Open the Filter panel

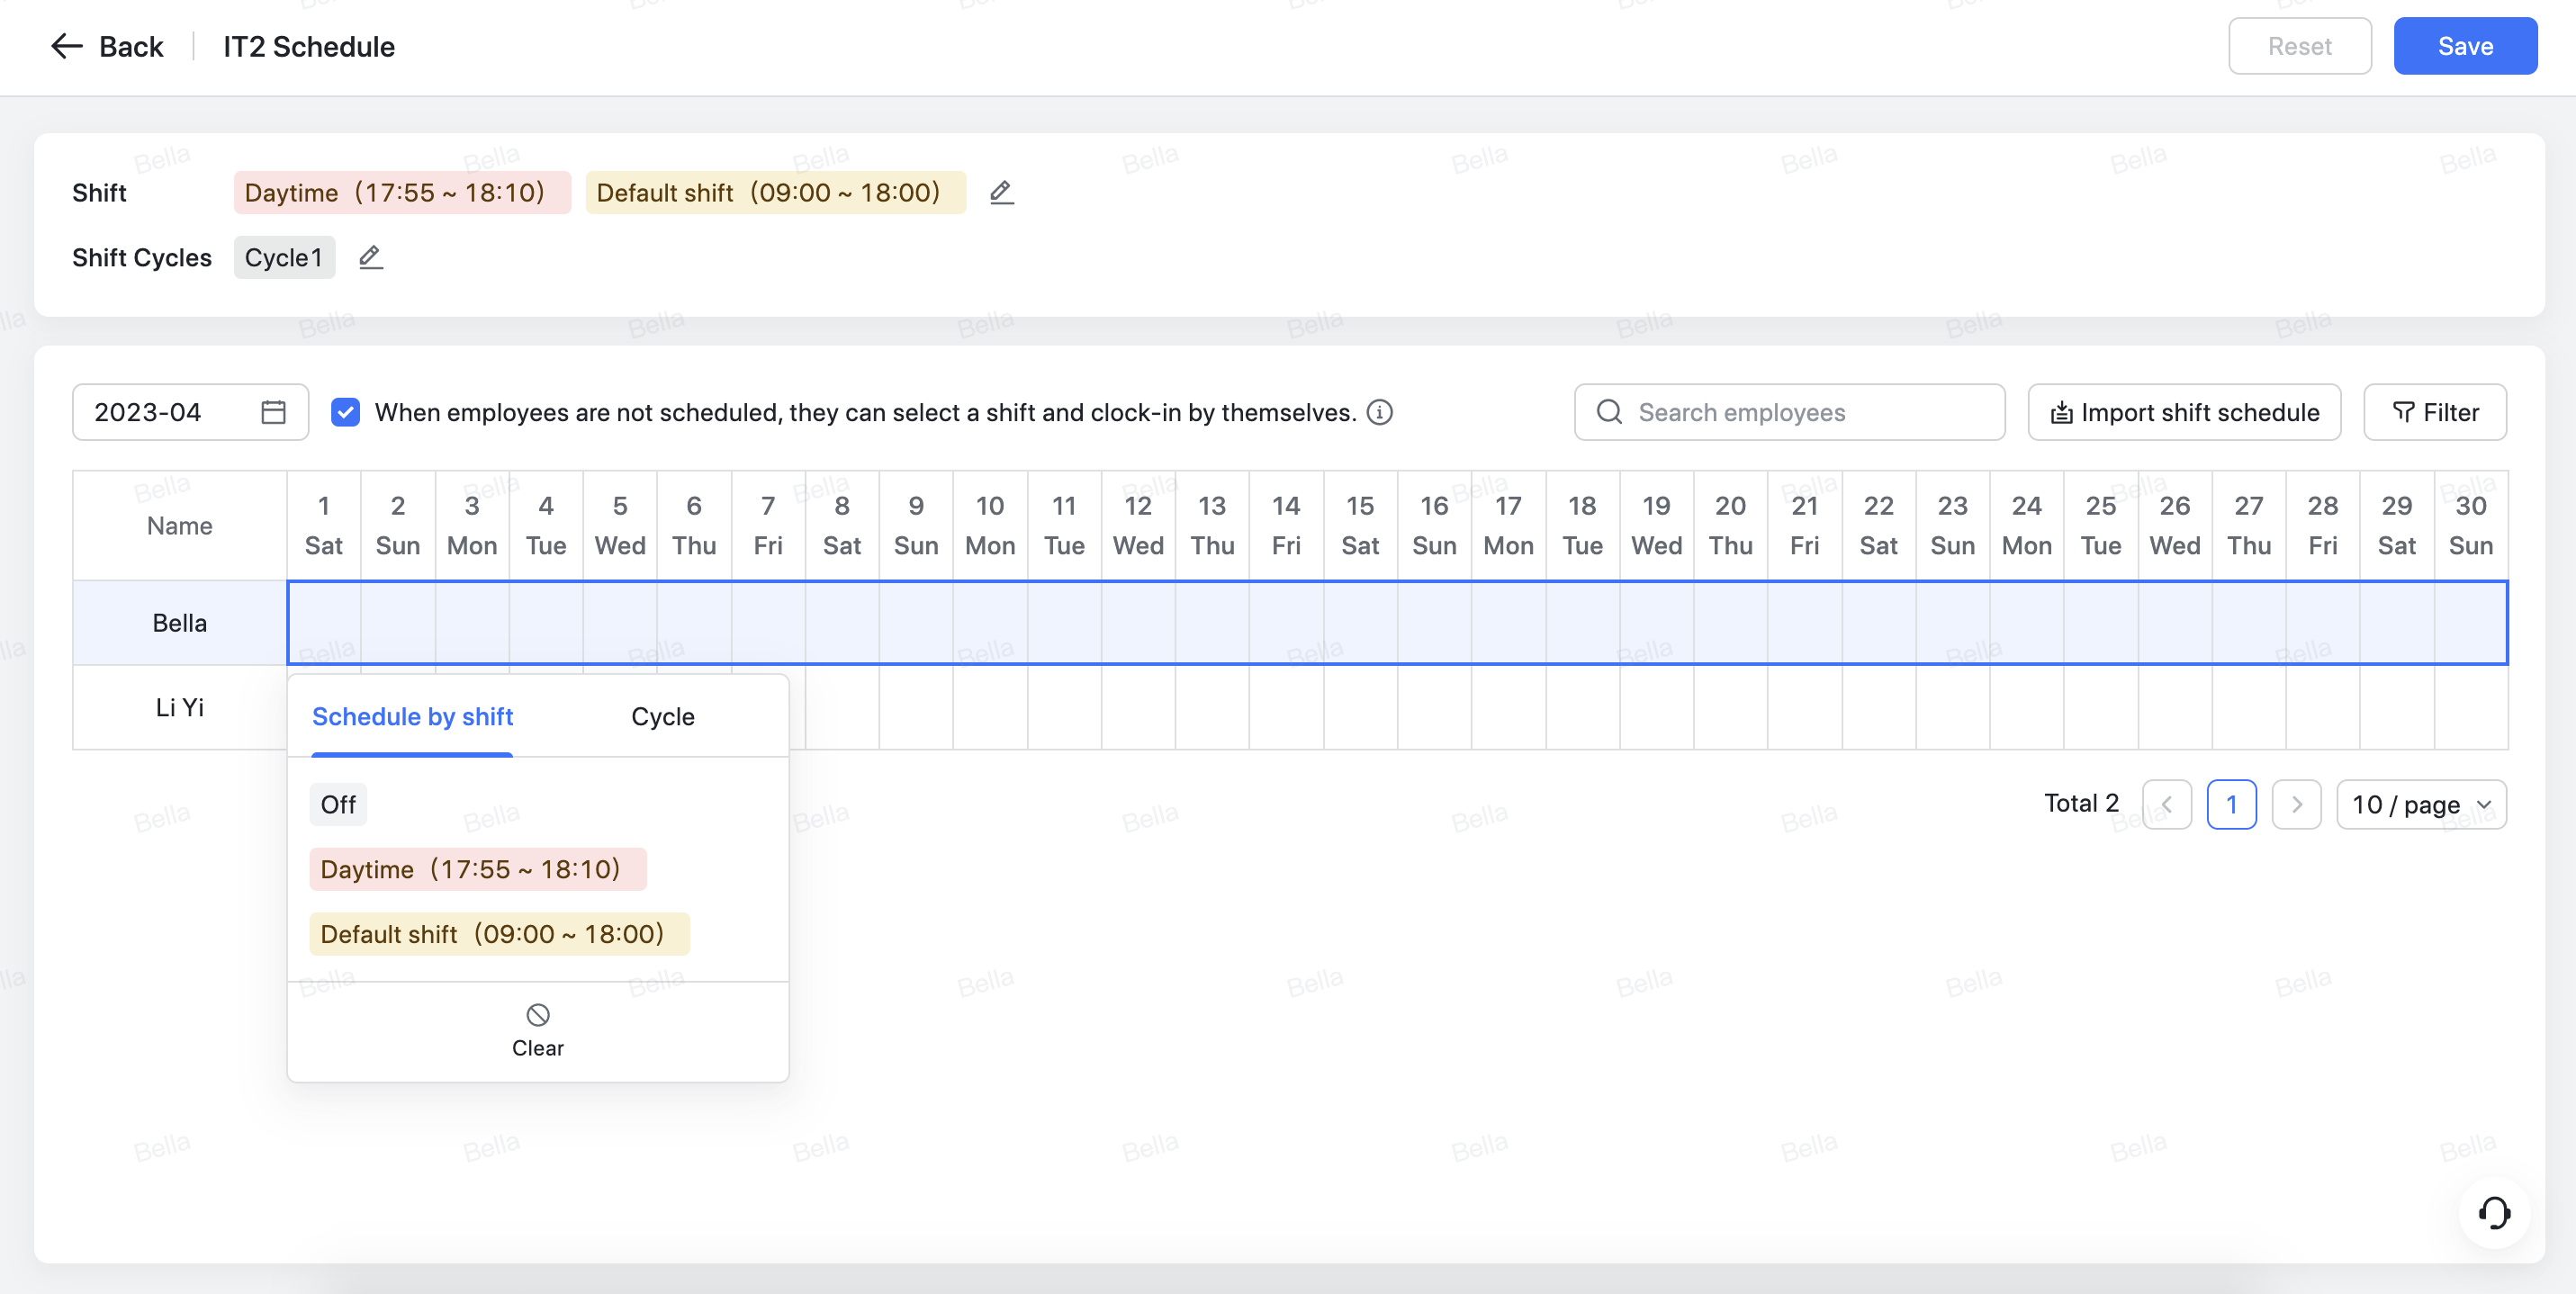coord(2434,412)
